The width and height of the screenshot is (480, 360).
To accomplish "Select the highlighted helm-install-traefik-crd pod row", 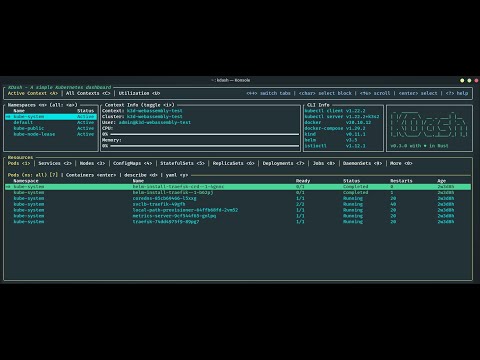I will [238, 187].
